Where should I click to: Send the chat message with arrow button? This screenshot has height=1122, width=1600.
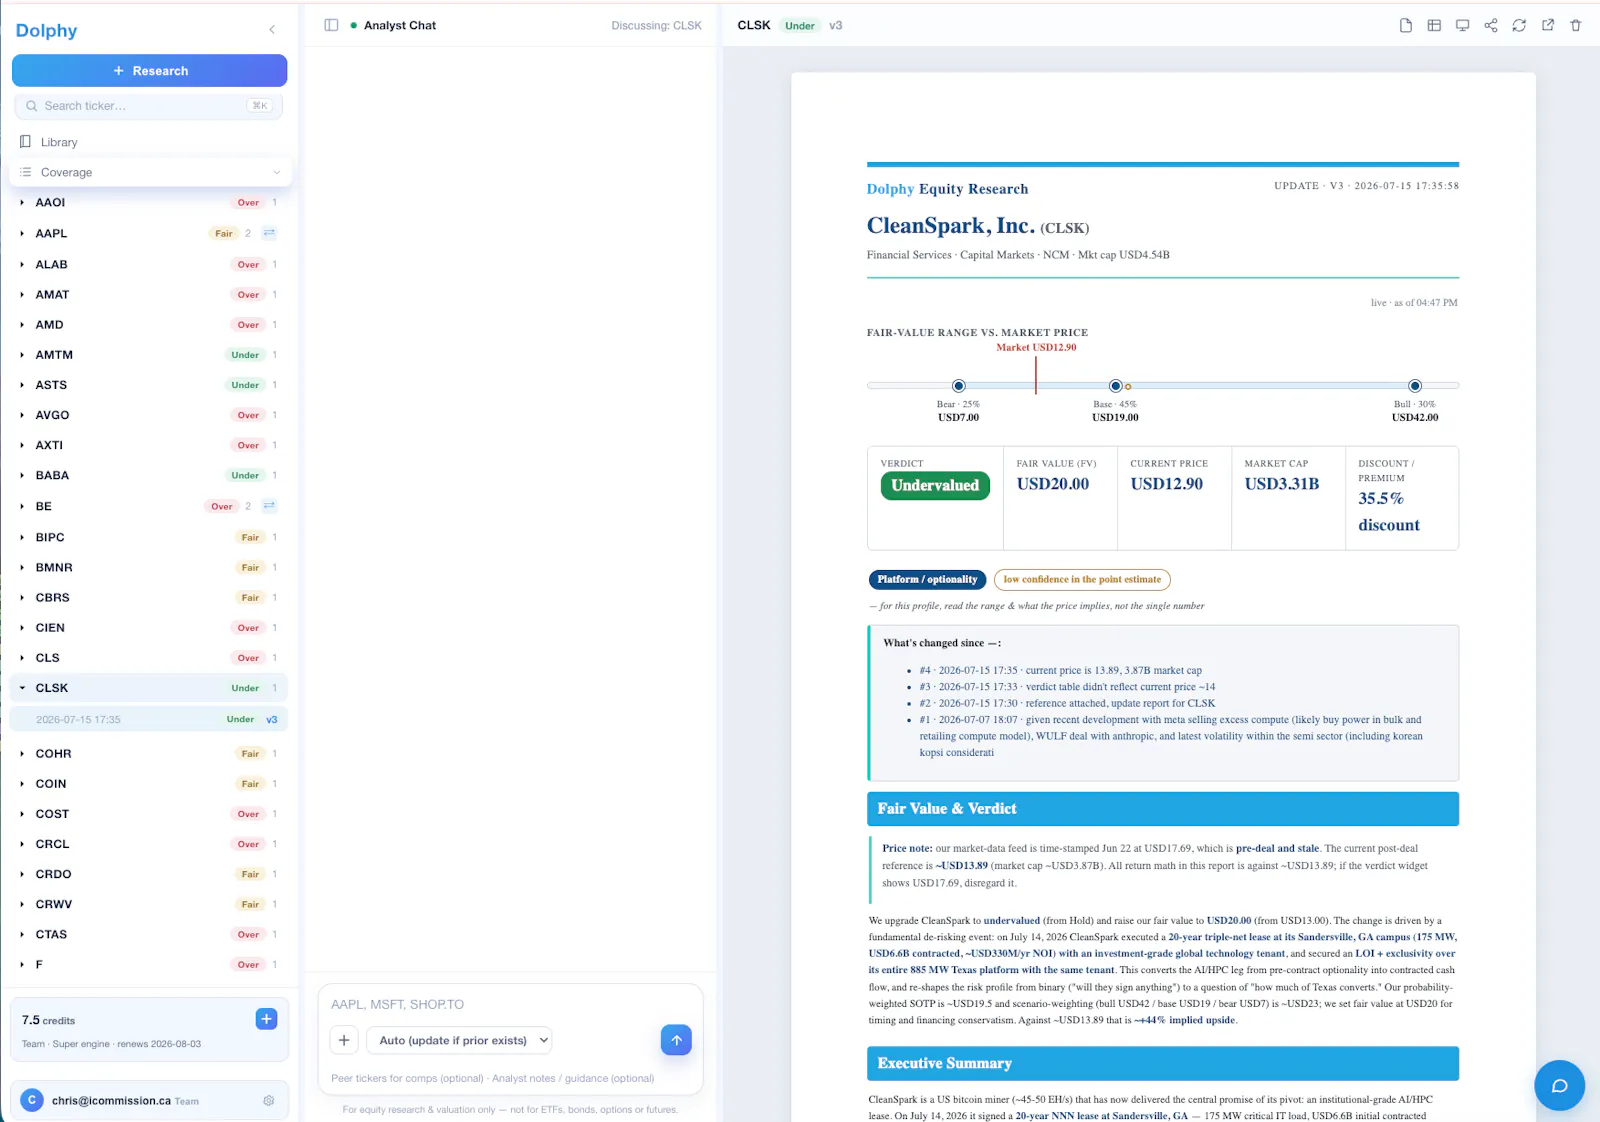676,1040
